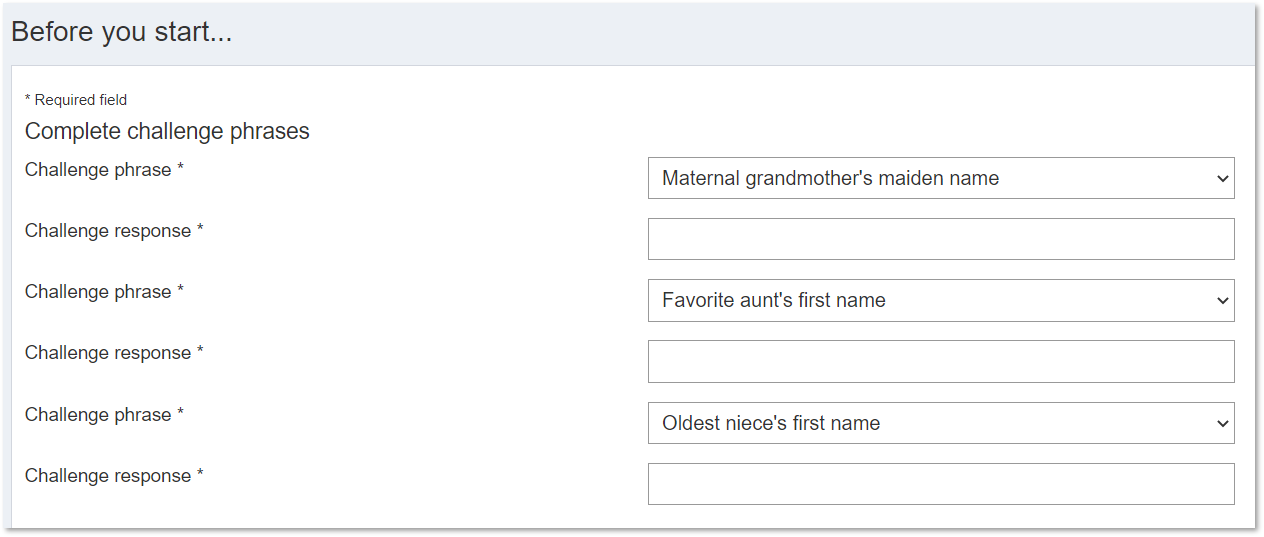
Task: Click the 'Before you start...' header
Action: pos(121,32)
